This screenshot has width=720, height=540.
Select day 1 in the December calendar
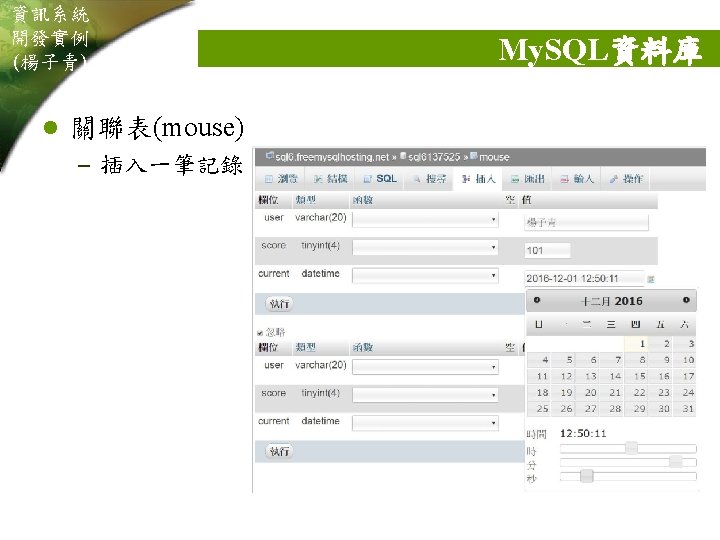coord(636,344)
